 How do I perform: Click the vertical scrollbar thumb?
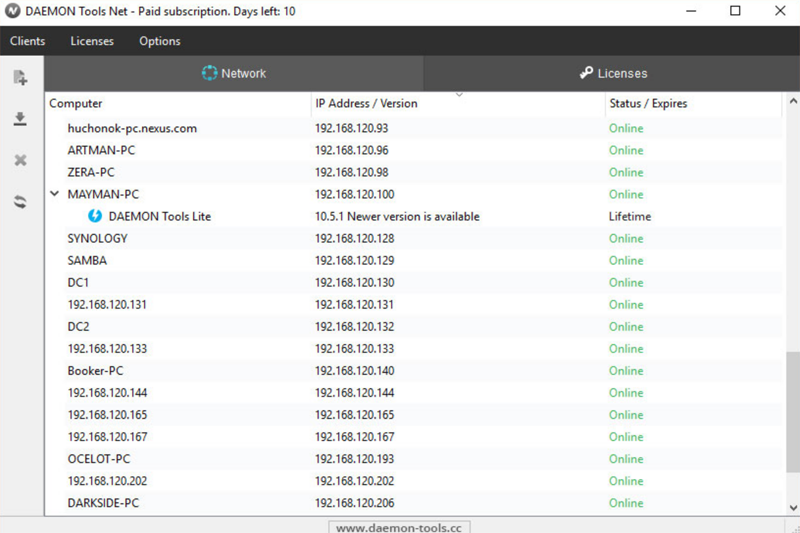[x=793, y=412]
